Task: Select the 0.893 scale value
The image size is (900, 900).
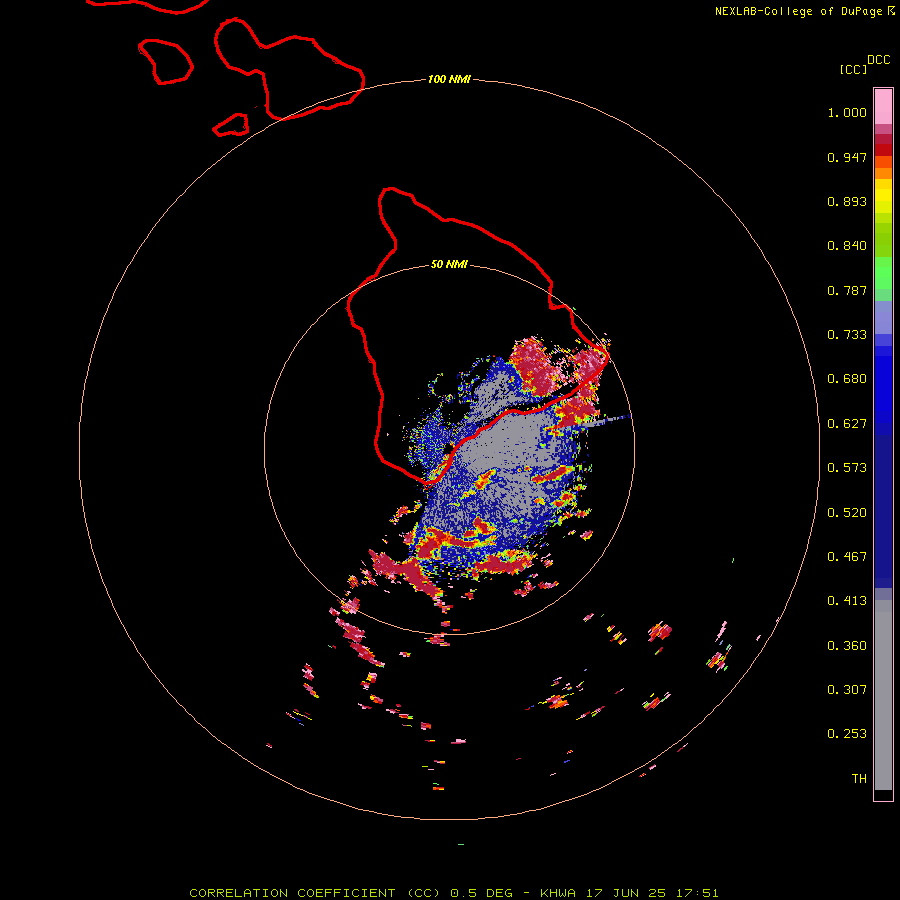Action: pyautogui.click(x=847, y=201)
